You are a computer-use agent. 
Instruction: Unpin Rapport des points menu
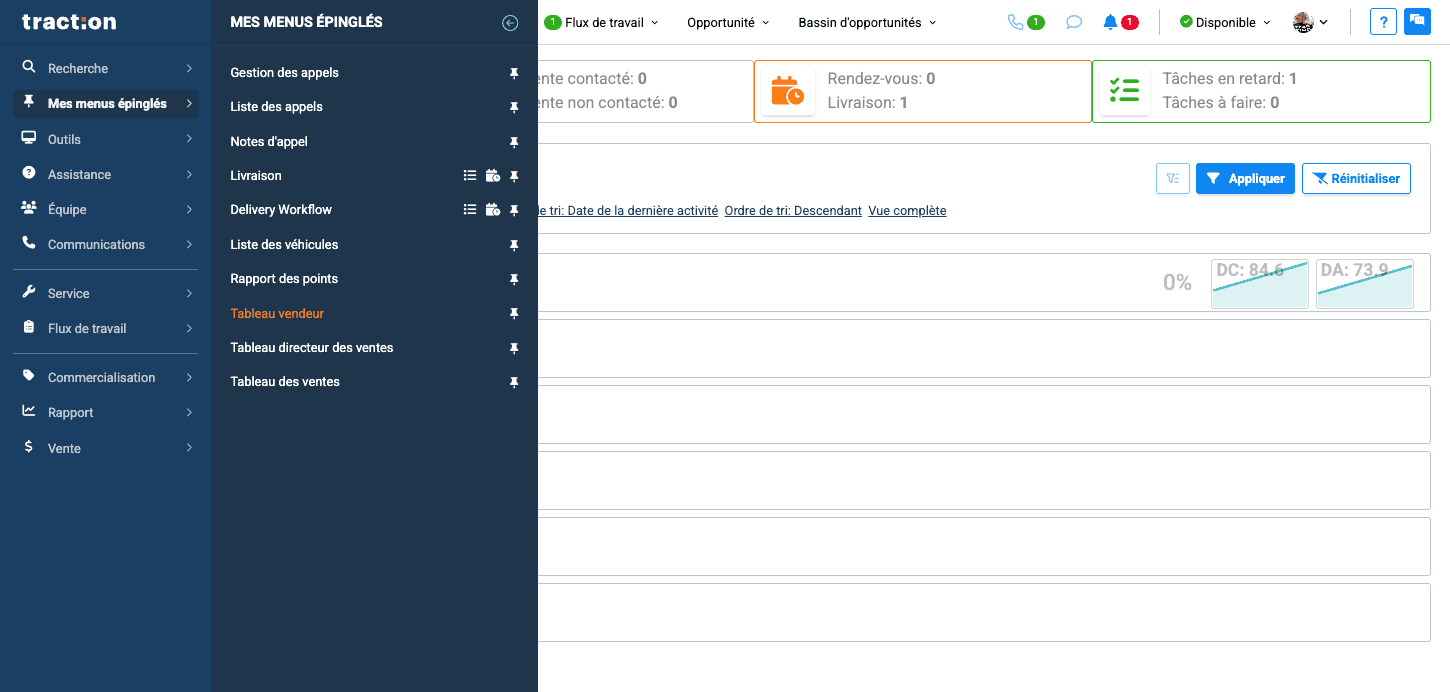point(514,279)
